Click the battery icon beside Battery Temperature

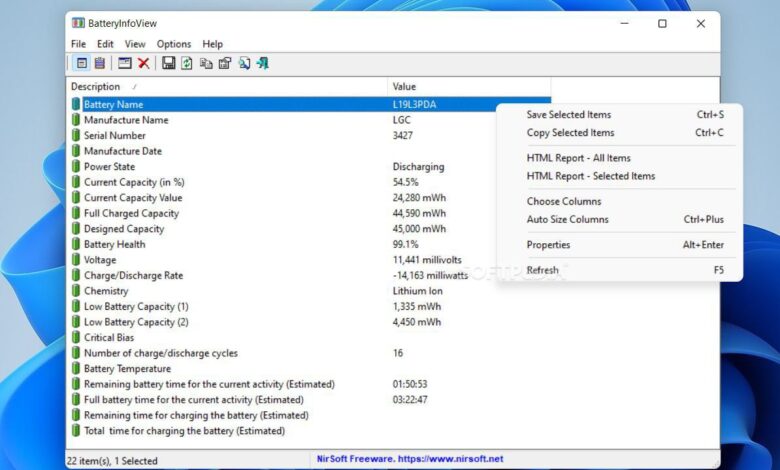coord(76,369)
